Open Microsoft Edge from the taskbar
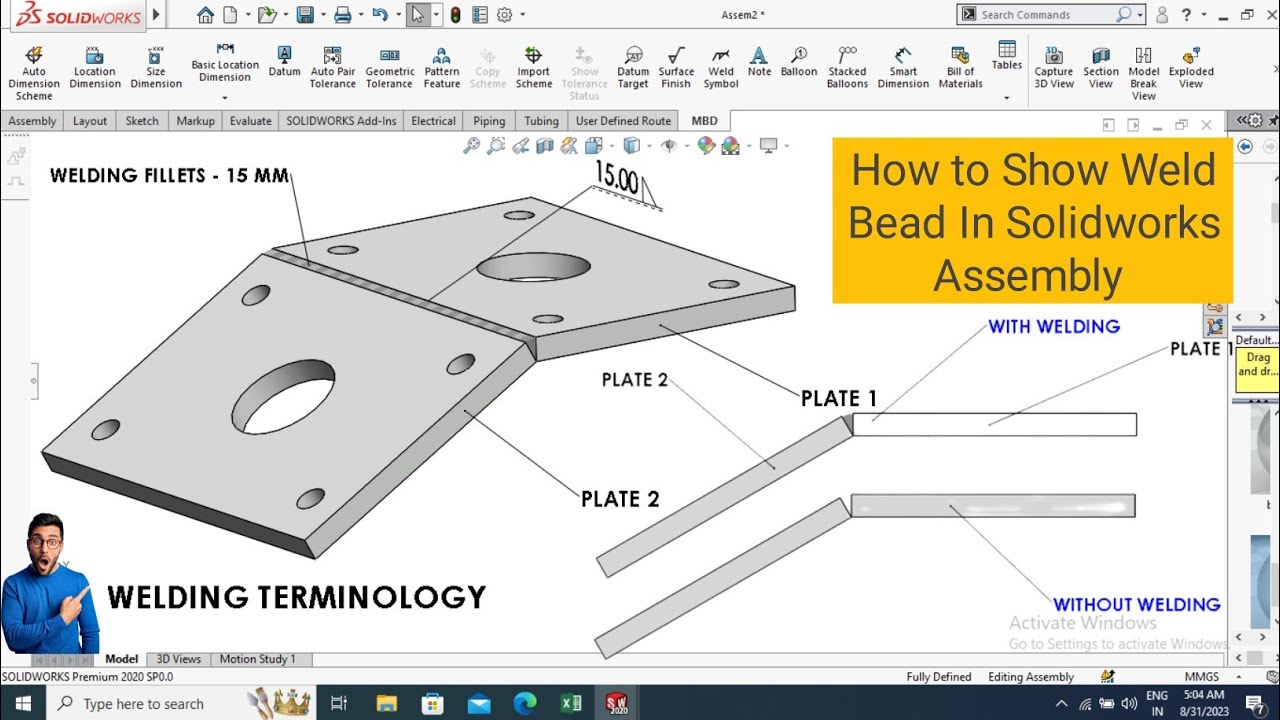The width and height of the screenshot is (1280, 720). coord(525,704)
